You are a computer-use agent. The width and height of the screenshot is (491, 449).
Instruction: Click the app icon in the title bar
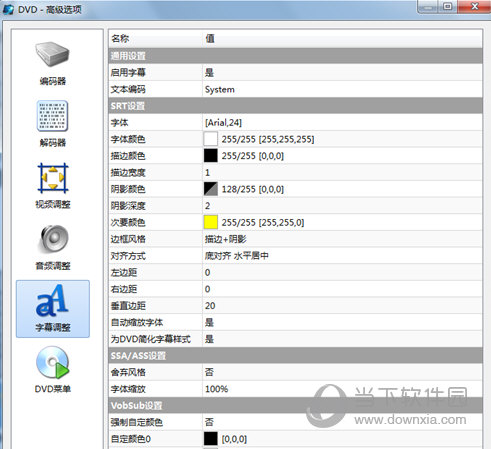coord(8,9)
